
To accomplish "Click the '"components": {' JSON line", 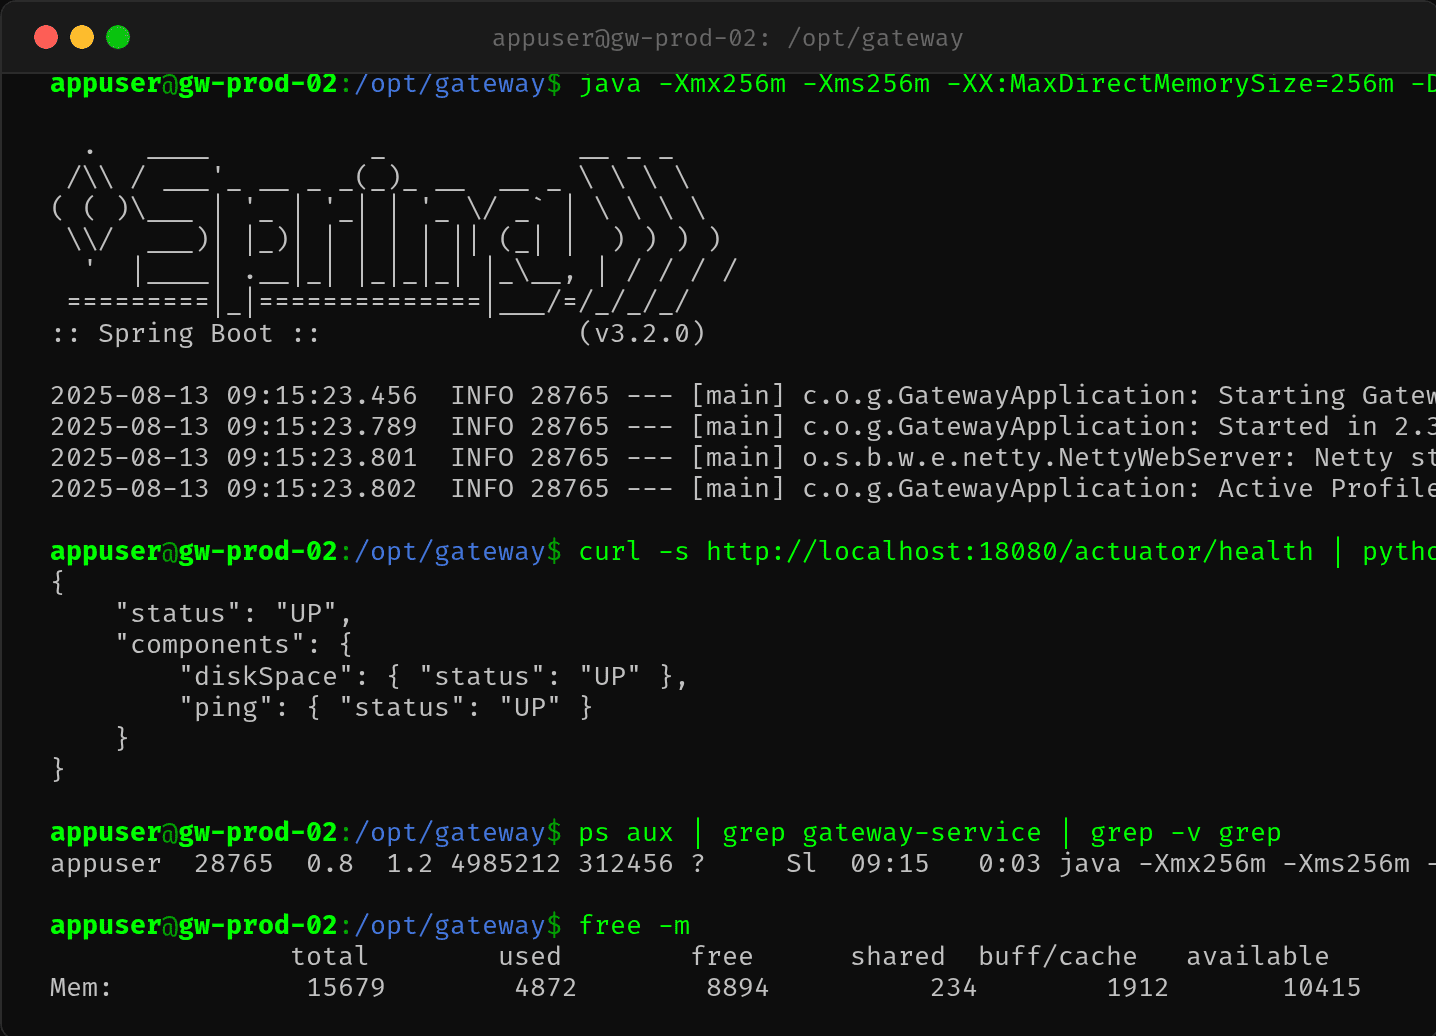I will point(234,644).
